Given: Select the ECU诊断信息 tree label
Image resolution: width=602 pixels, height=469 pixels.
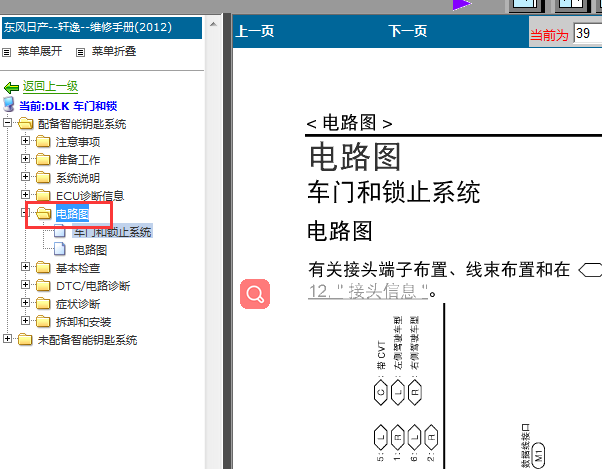Looking at the screenshot, I should pyautogui.click(x=90, y=196).
